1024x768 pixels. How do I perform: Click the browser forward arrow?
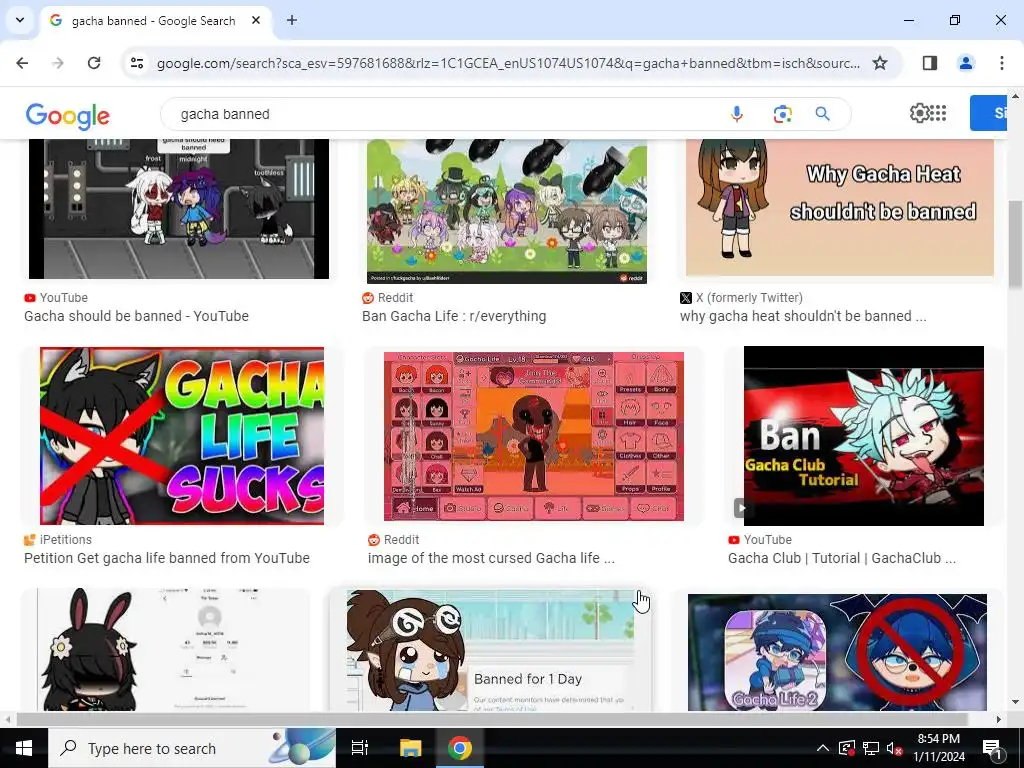tap(58, 63)
